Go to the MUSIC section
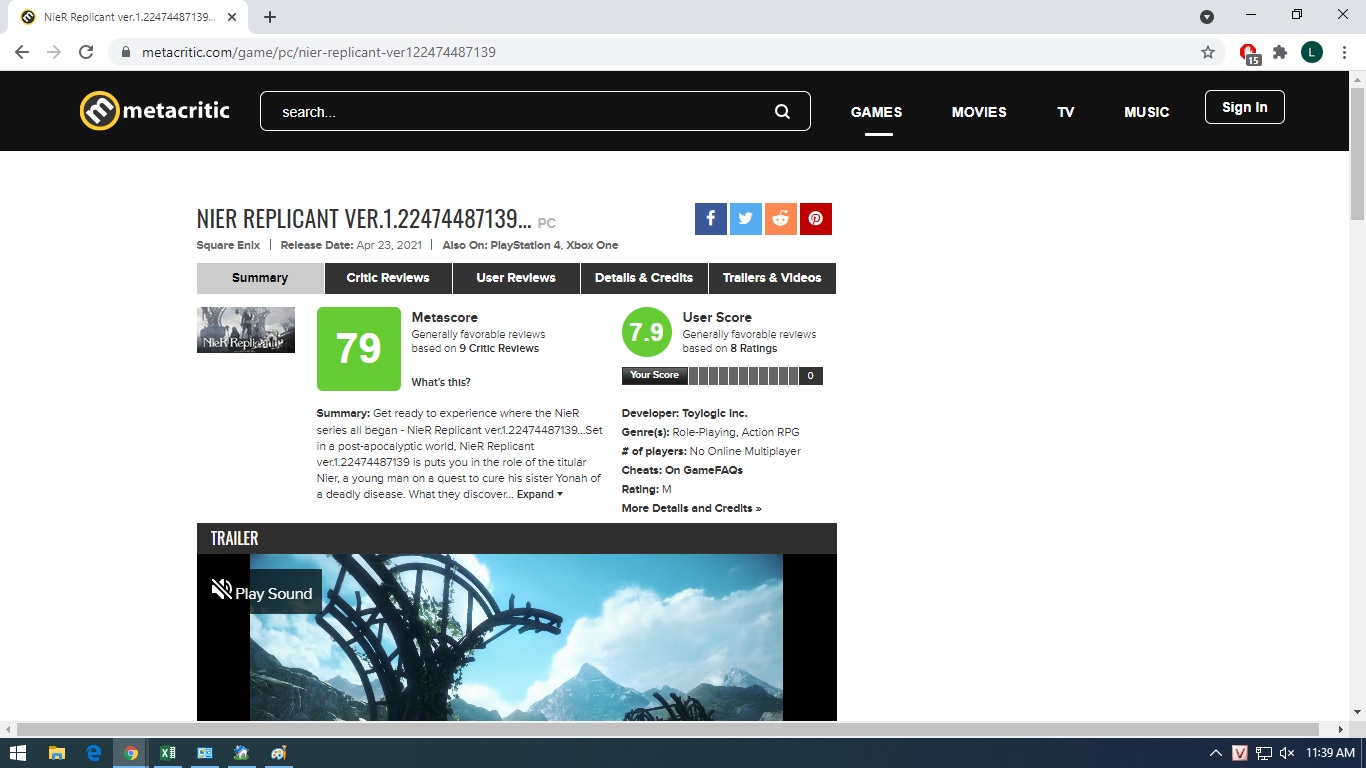This screenshot has width=1366, height=768. 1147,112
